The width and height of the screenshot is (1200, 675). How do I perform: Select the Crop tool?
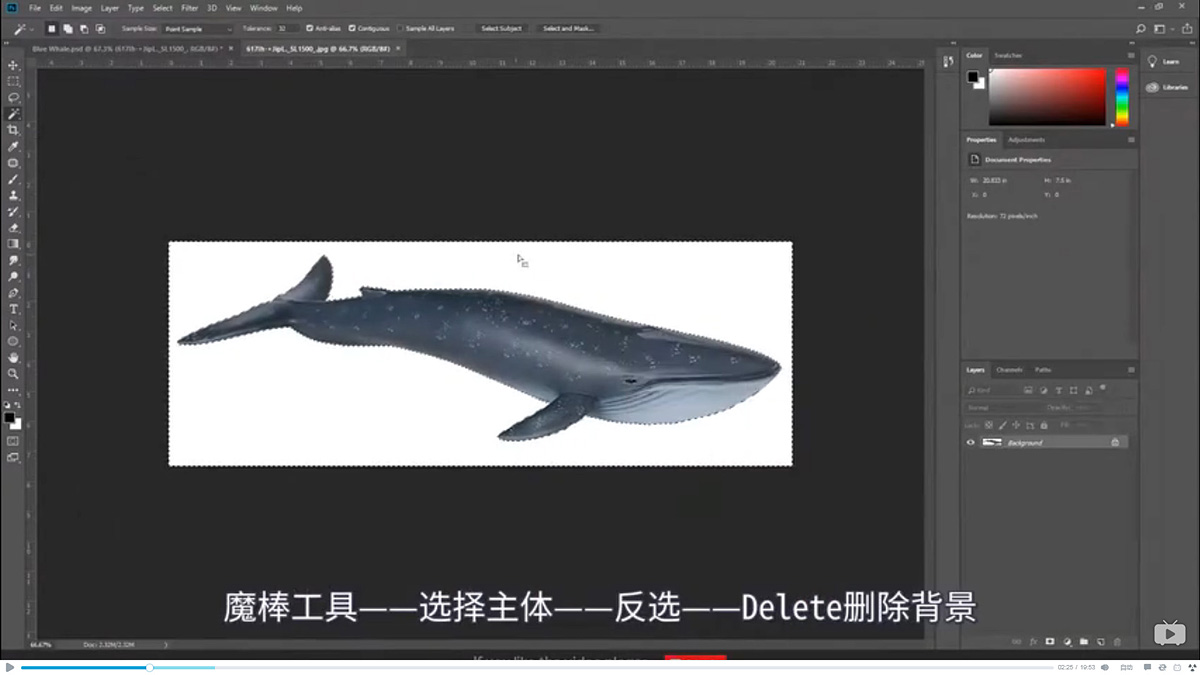[13, 130]
